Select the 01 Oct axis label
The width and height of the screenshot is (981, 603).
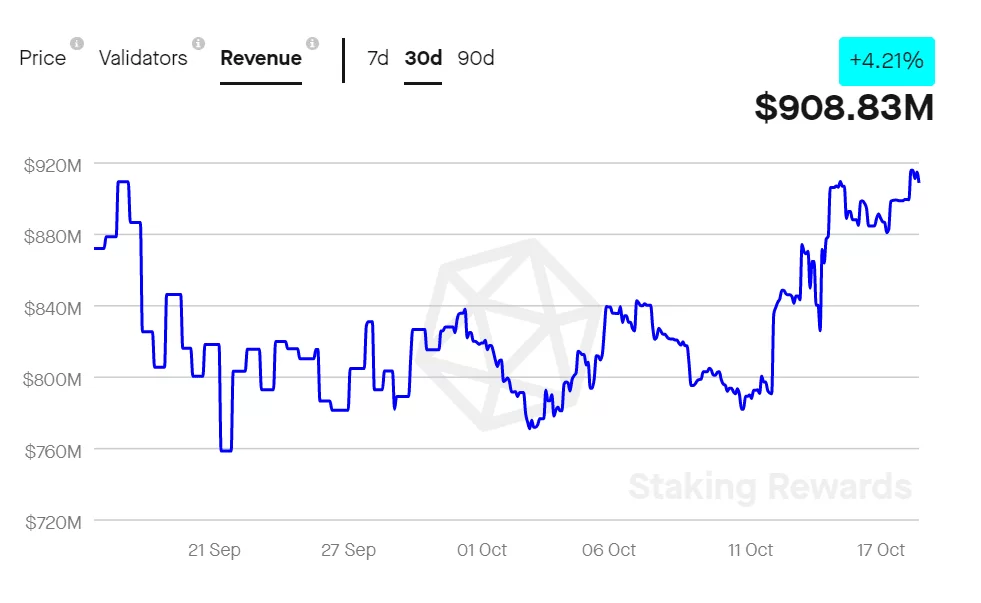[x=481, y=550]
